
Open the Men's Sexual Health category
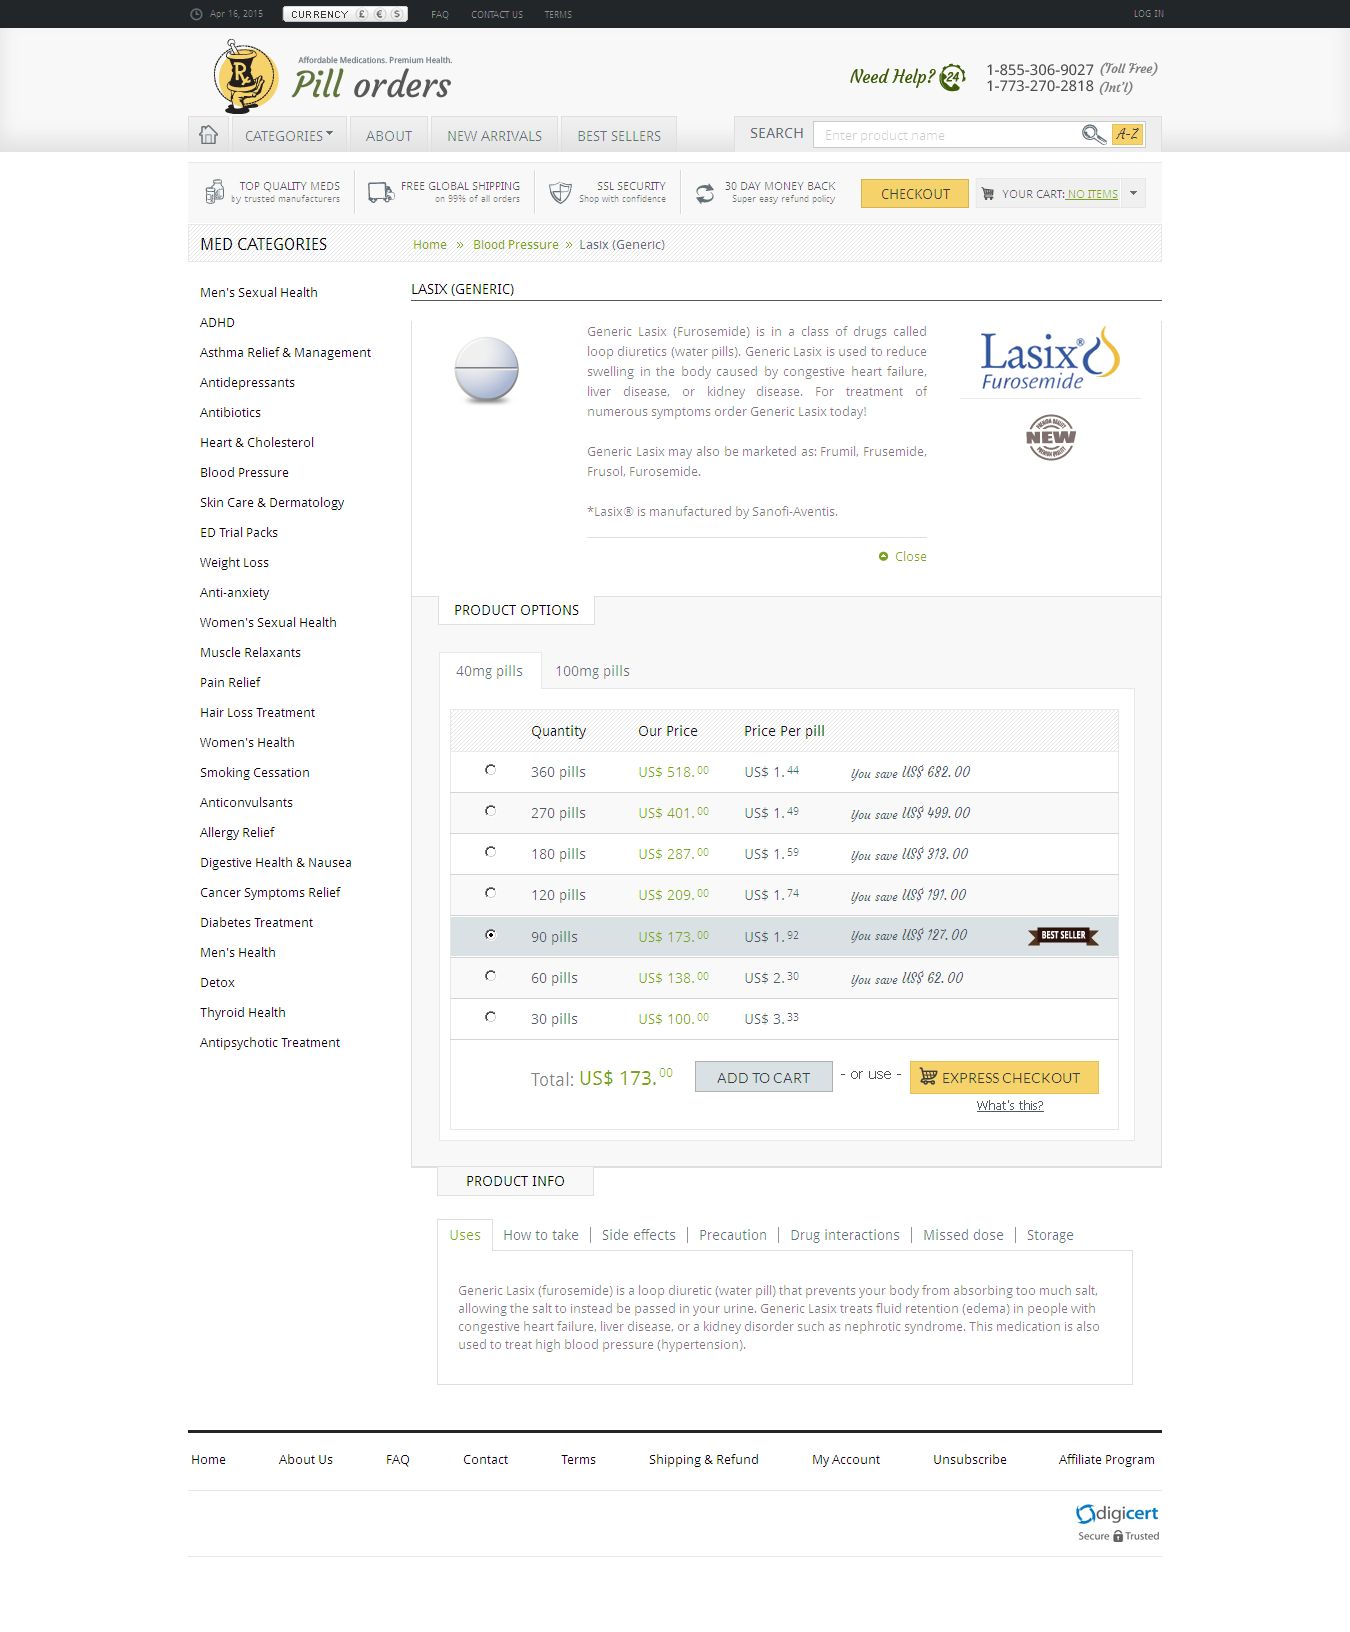click(259, 293)
